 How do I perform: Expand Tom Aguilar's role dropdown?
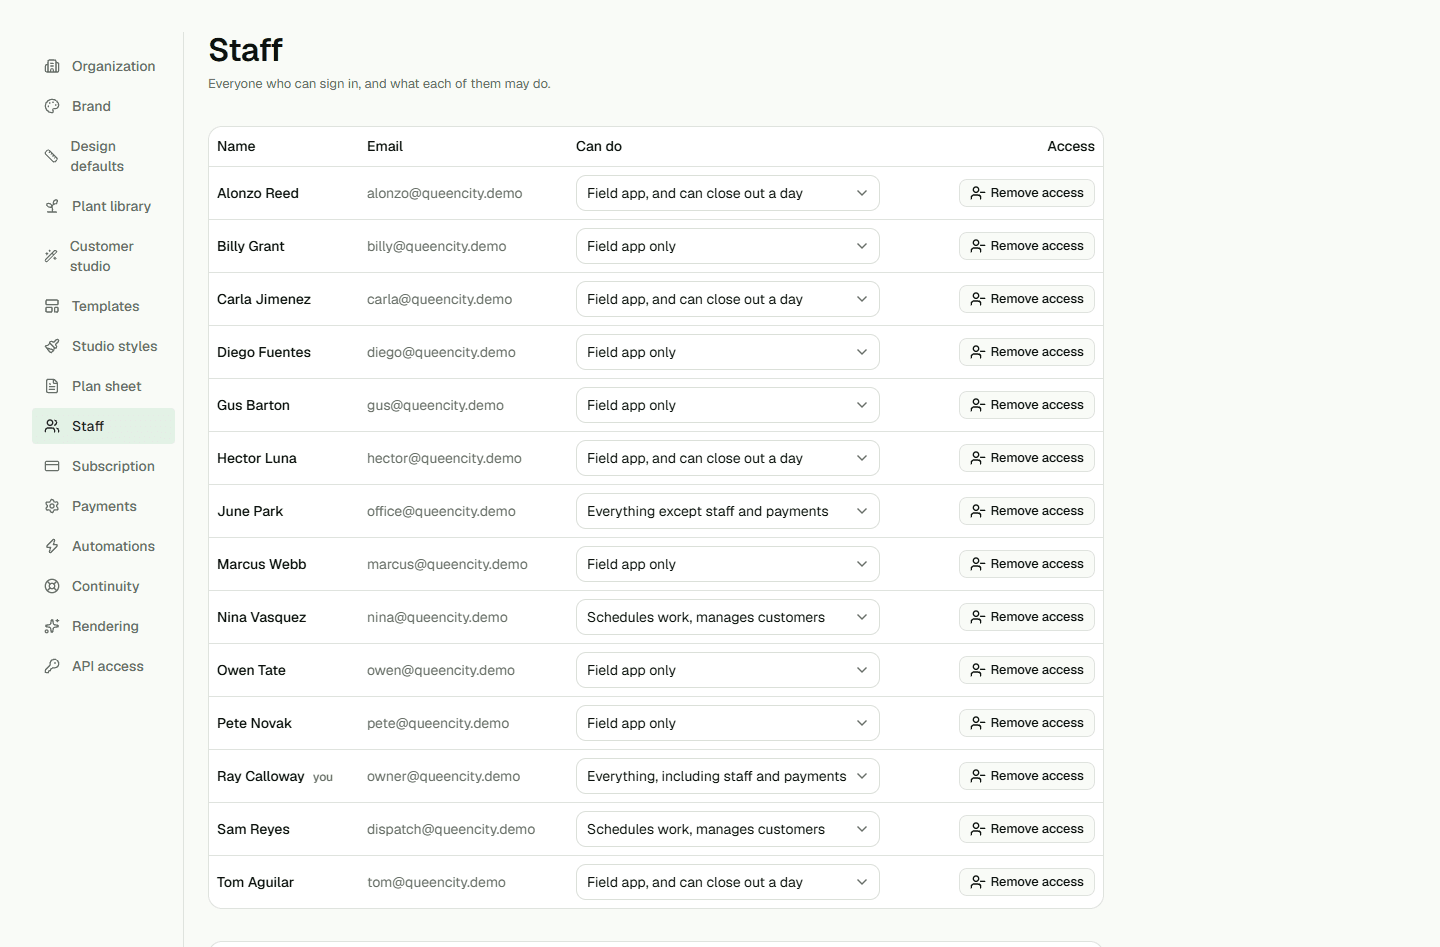point(728,882)
